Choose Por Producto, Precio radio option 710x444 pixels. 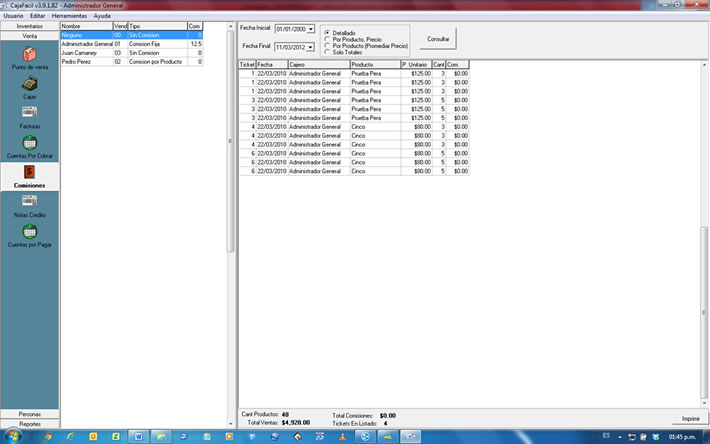coord(326,39)
